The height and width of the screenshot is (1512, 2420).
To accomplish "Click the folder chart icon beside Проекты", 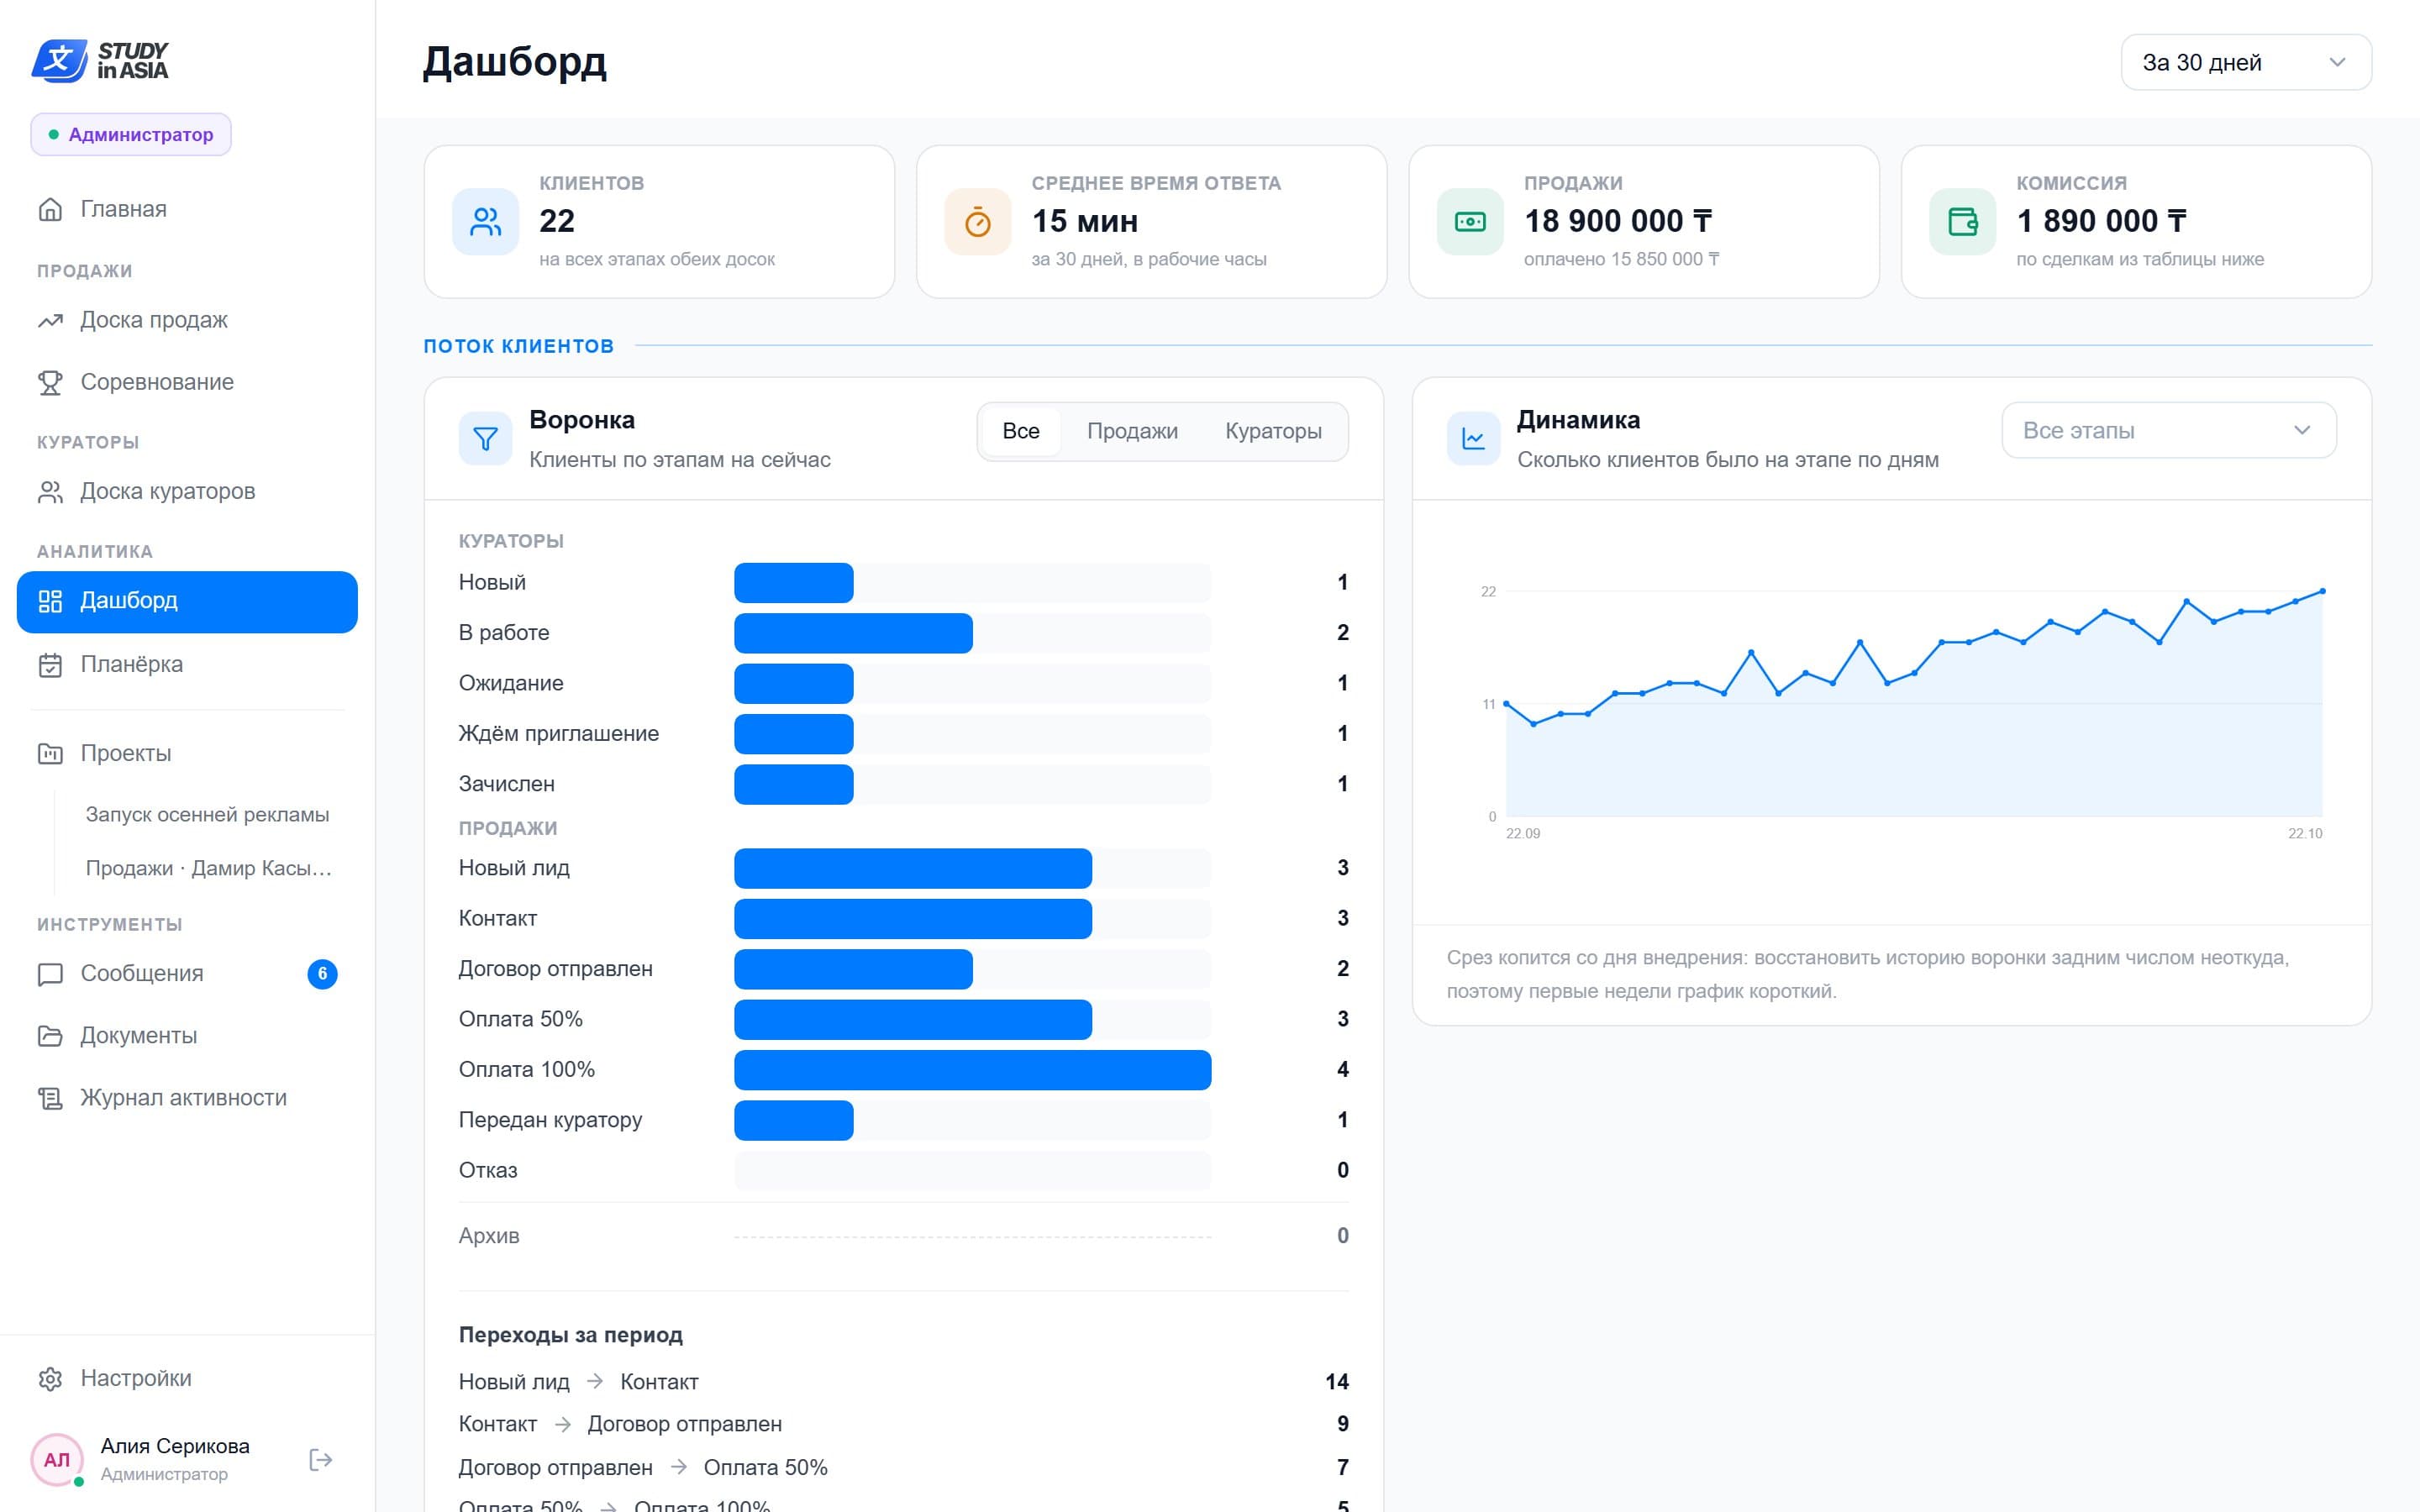I will tap(50, 753).
